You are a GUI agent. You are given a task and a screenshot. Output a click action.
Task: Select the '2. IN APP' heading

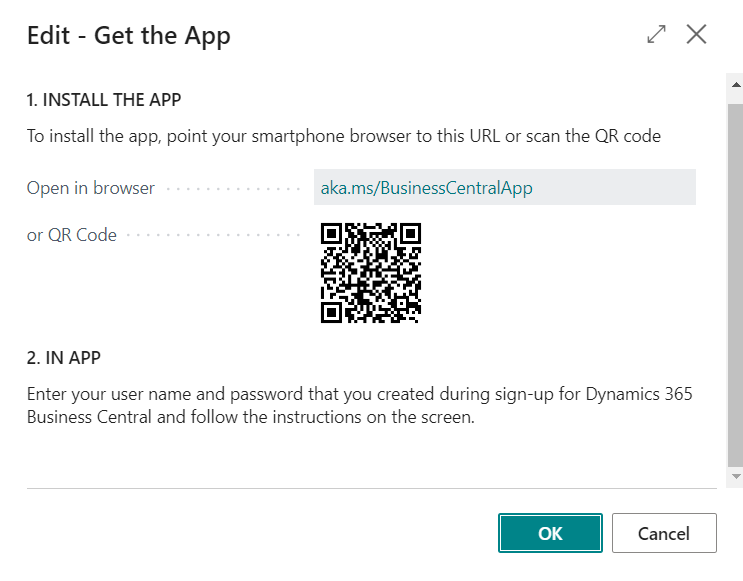click(x=64, y=358)
